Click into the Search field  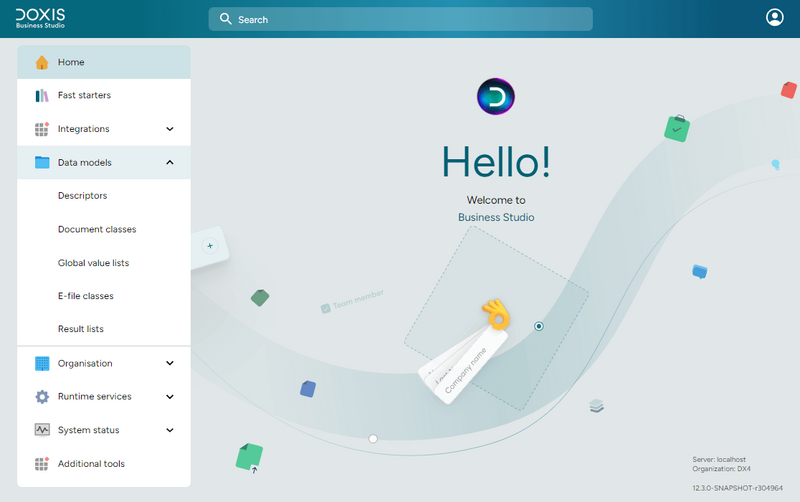pos(400,19)
